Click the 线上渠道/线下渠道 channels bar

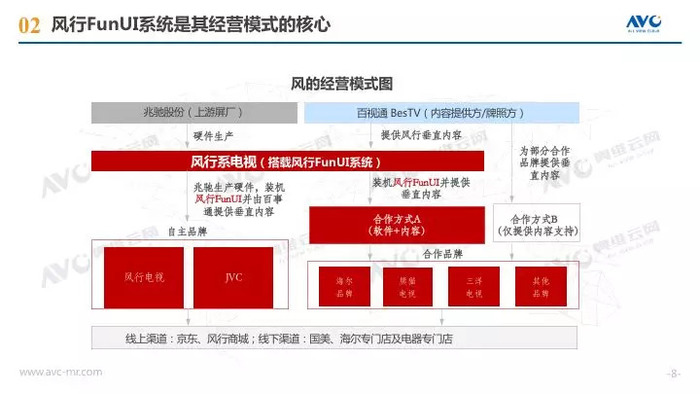(x=334, y=338)
